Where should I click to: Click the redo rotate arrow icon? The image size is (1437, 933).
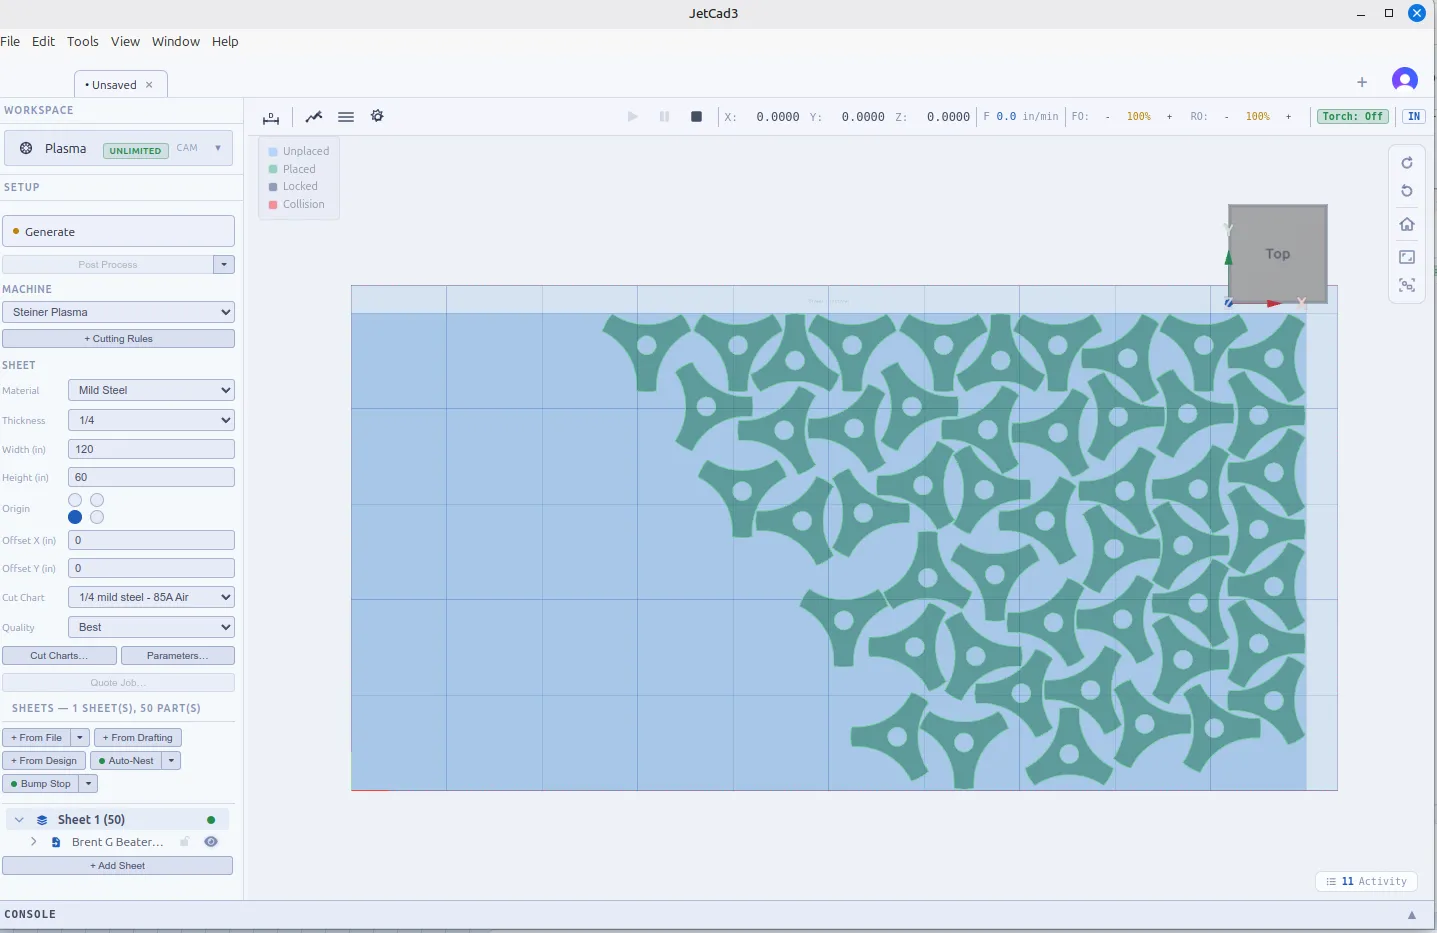click(1407, 162)
